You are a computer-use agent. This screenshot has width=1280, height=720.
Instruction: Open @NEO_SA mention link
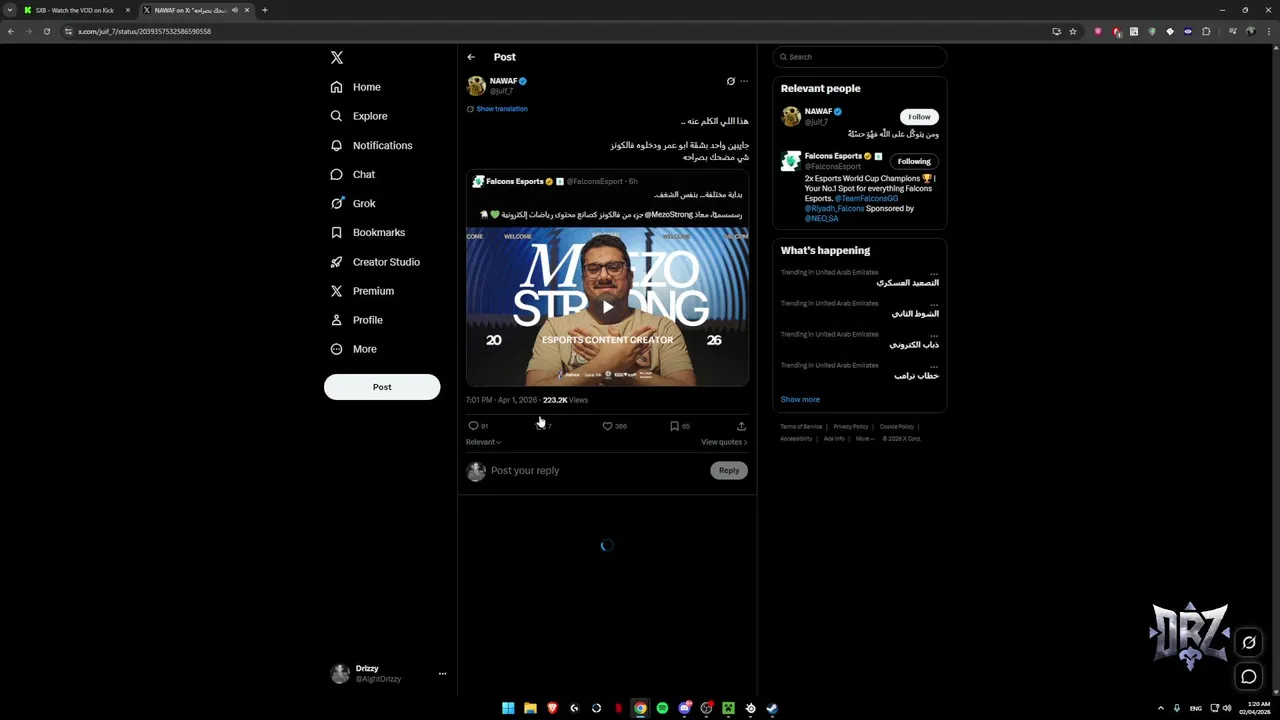[x=822, y=219]
